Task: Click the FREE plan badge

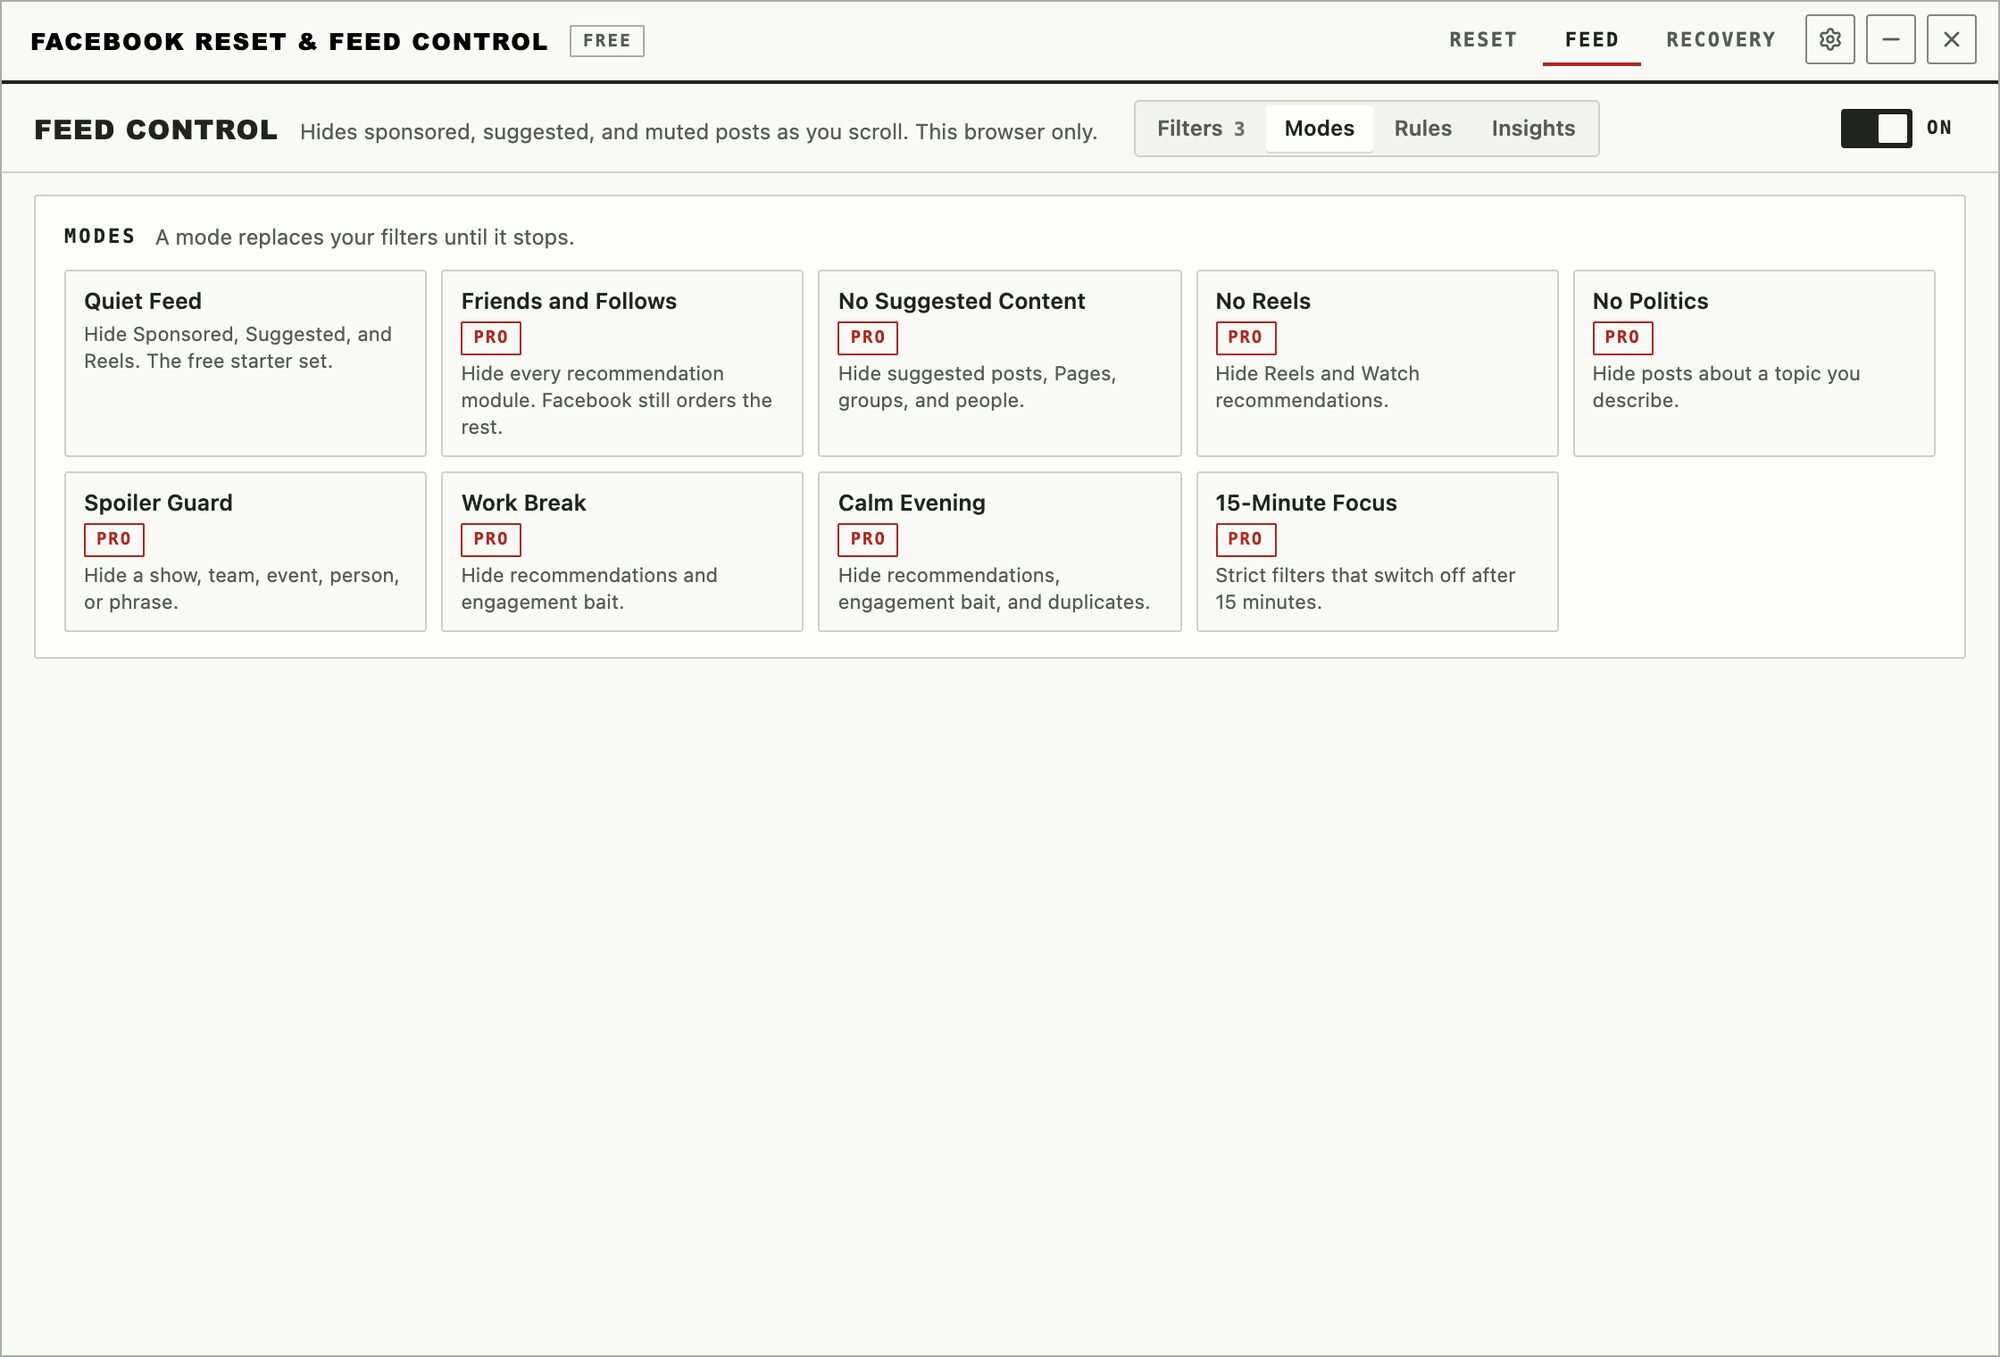Action: [x=607, y=41]
